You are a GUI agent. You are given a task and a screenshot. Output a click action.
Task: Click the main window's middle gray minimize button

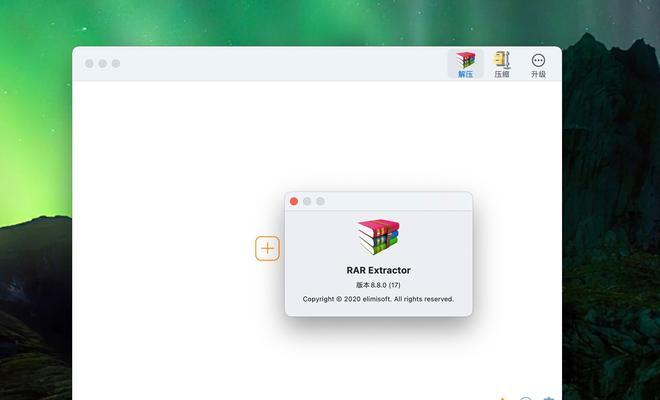(103, 63)
